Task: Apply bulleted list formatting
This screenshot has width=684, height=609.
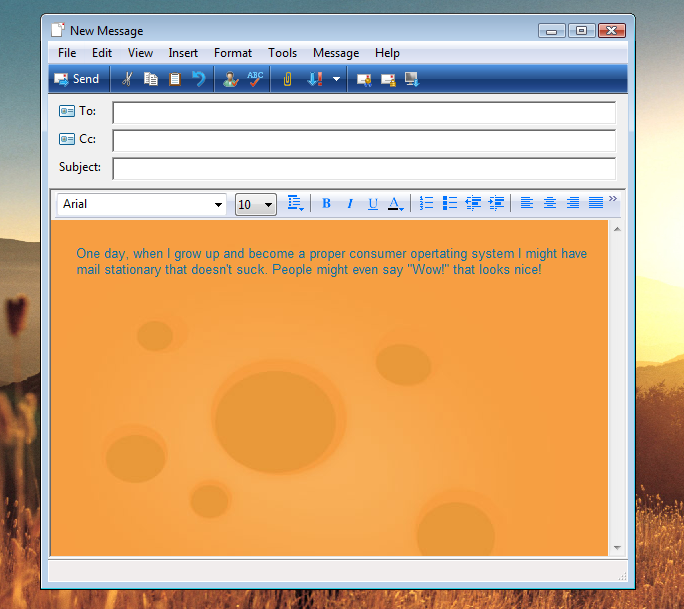Action: [450, 203]
